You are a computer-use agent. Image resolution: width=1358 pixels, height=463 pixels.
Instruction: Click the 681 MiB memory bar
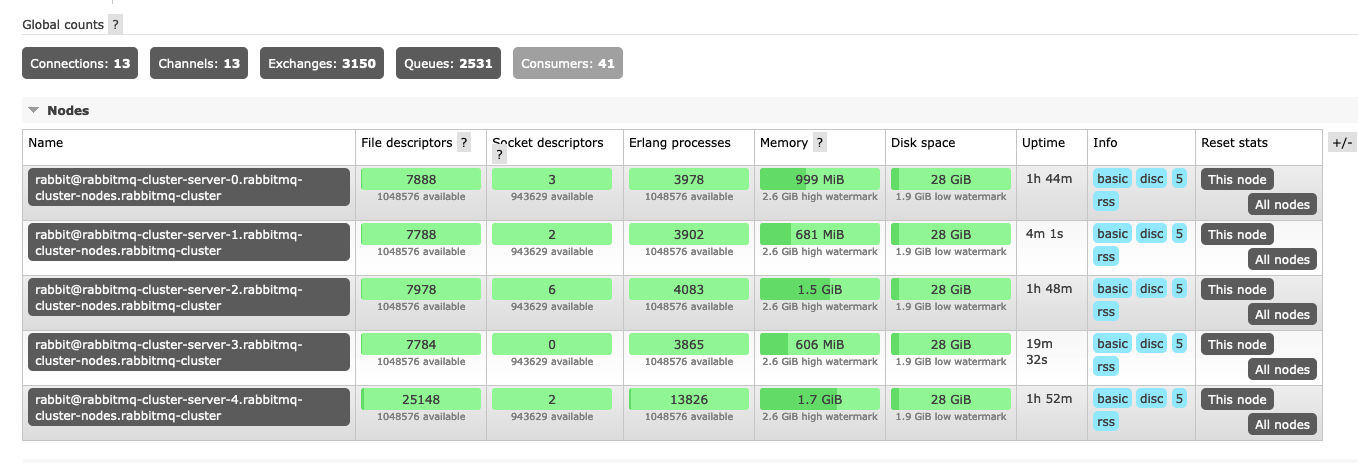[x=820, y=234]
